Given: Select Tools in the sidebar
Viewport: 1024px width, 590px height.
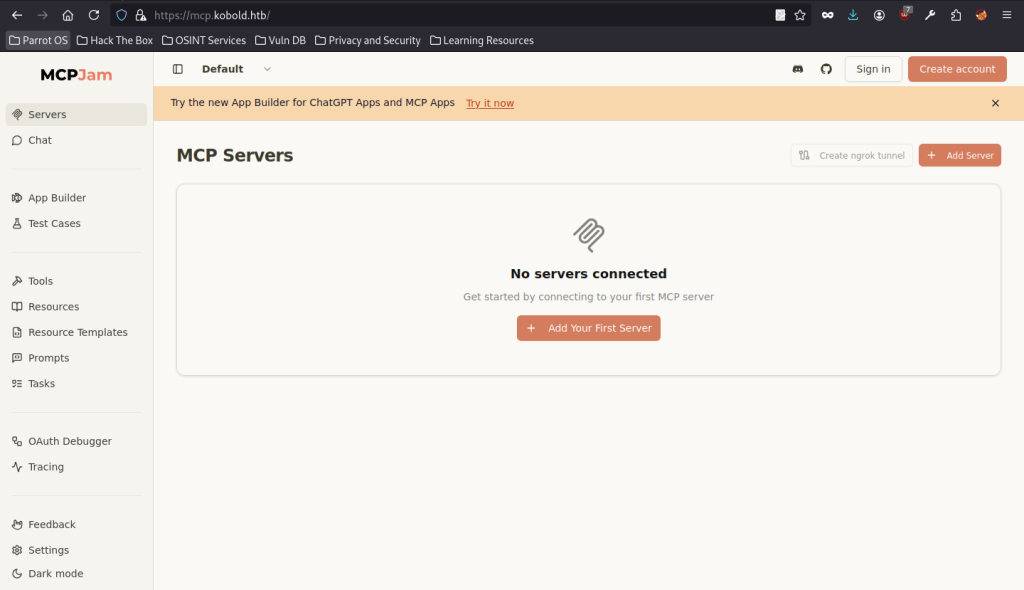Looking at the screenshot, I should click(x=76, y=281).
